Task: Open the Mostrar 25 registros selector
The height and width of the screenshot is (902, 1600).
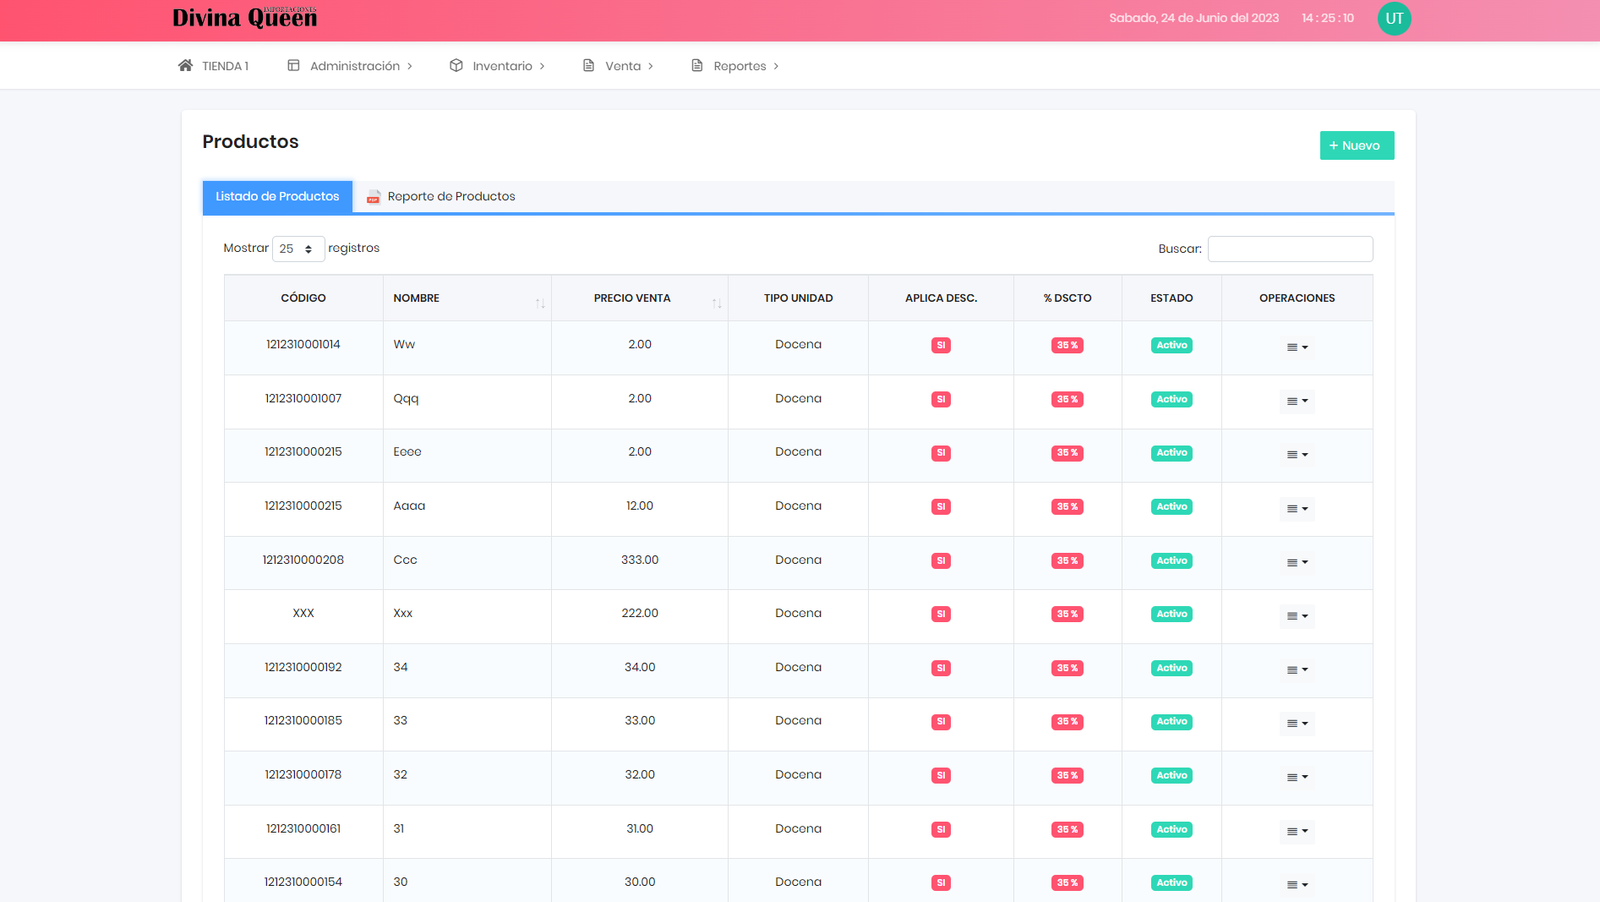Action: point(298,249)
